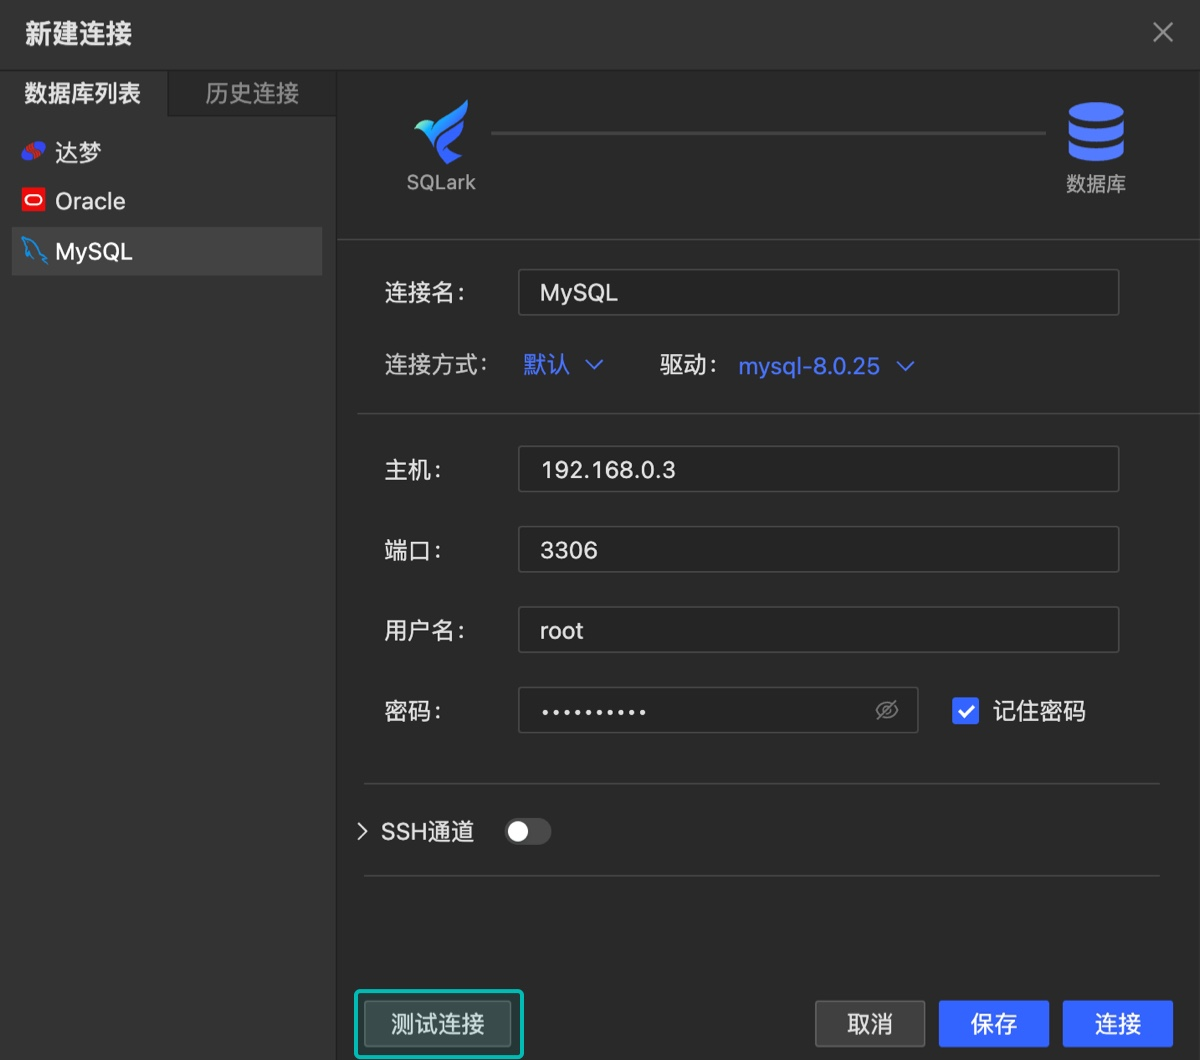Focus the 端口 input with 3306

click(818, 549)
